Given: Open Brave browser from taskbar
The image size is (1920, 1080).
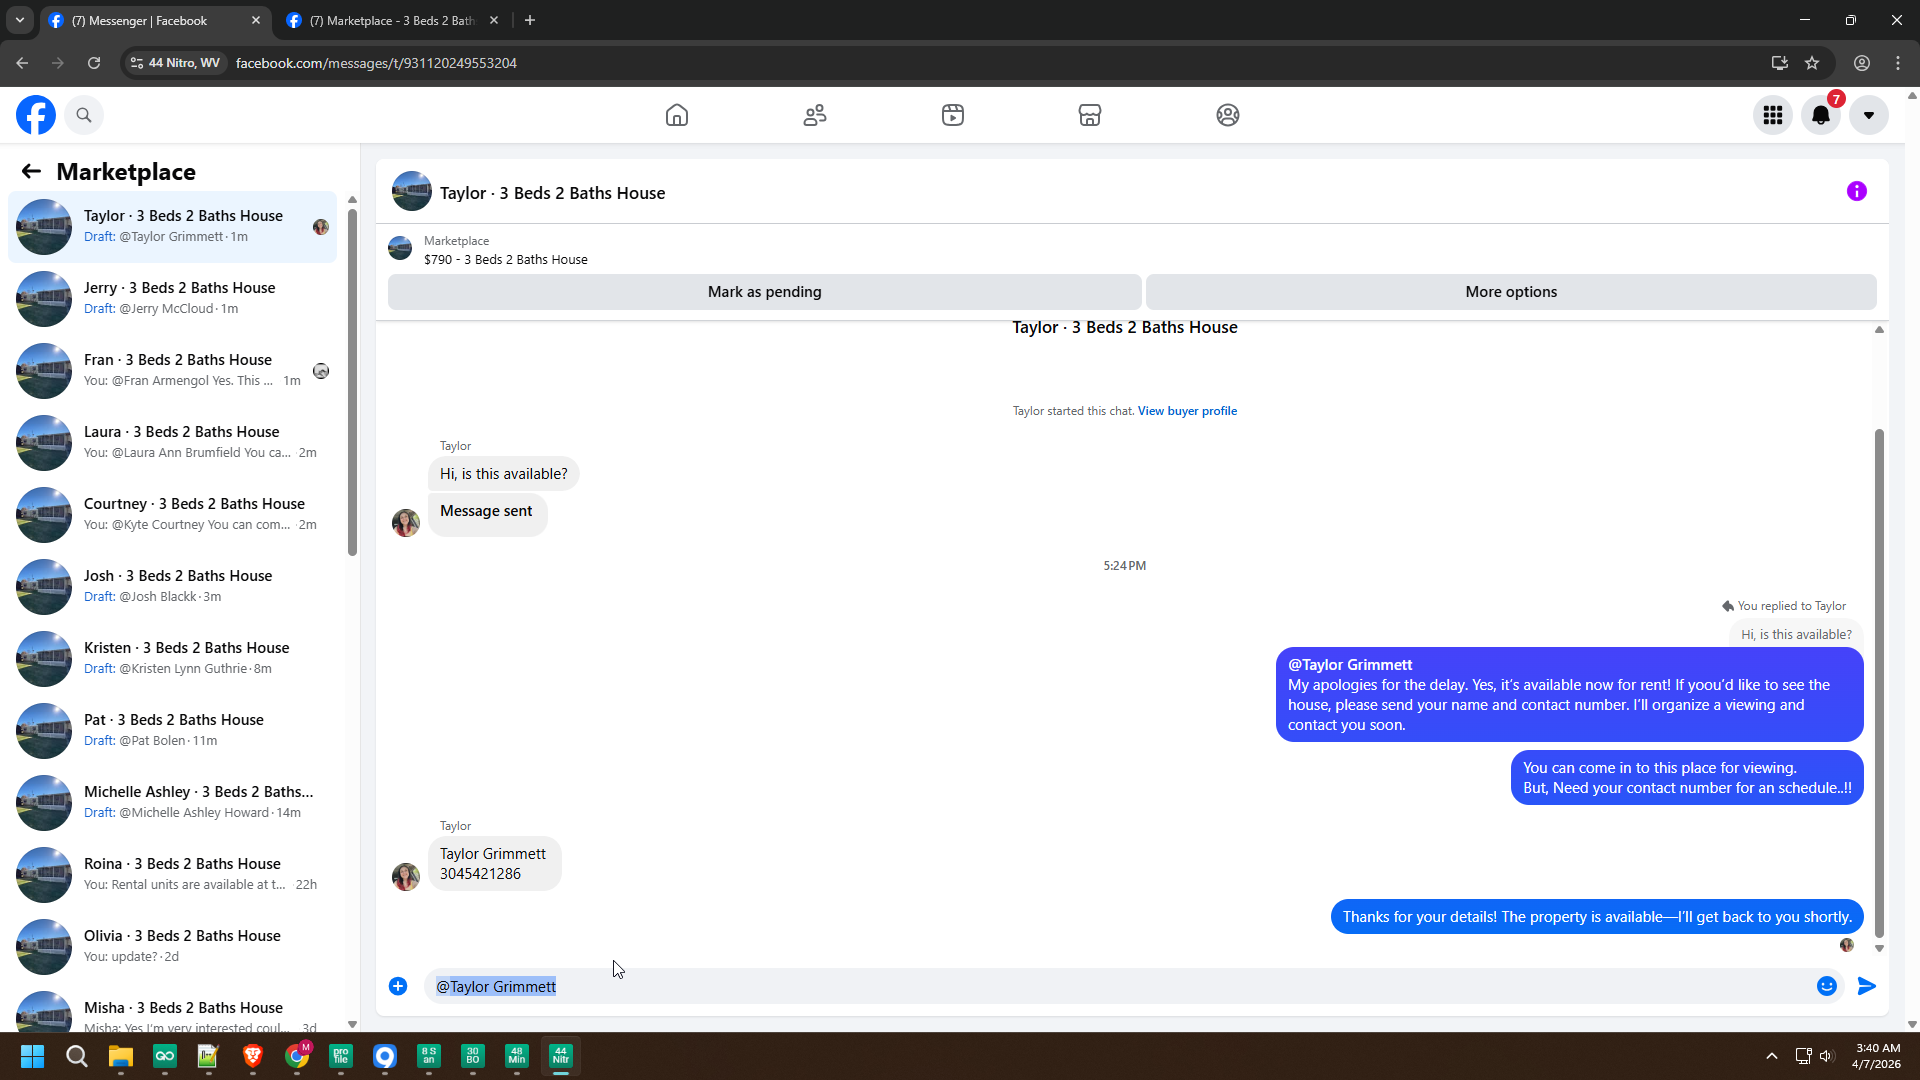Looking at the screenshot, I should (x=253, y=1056).
